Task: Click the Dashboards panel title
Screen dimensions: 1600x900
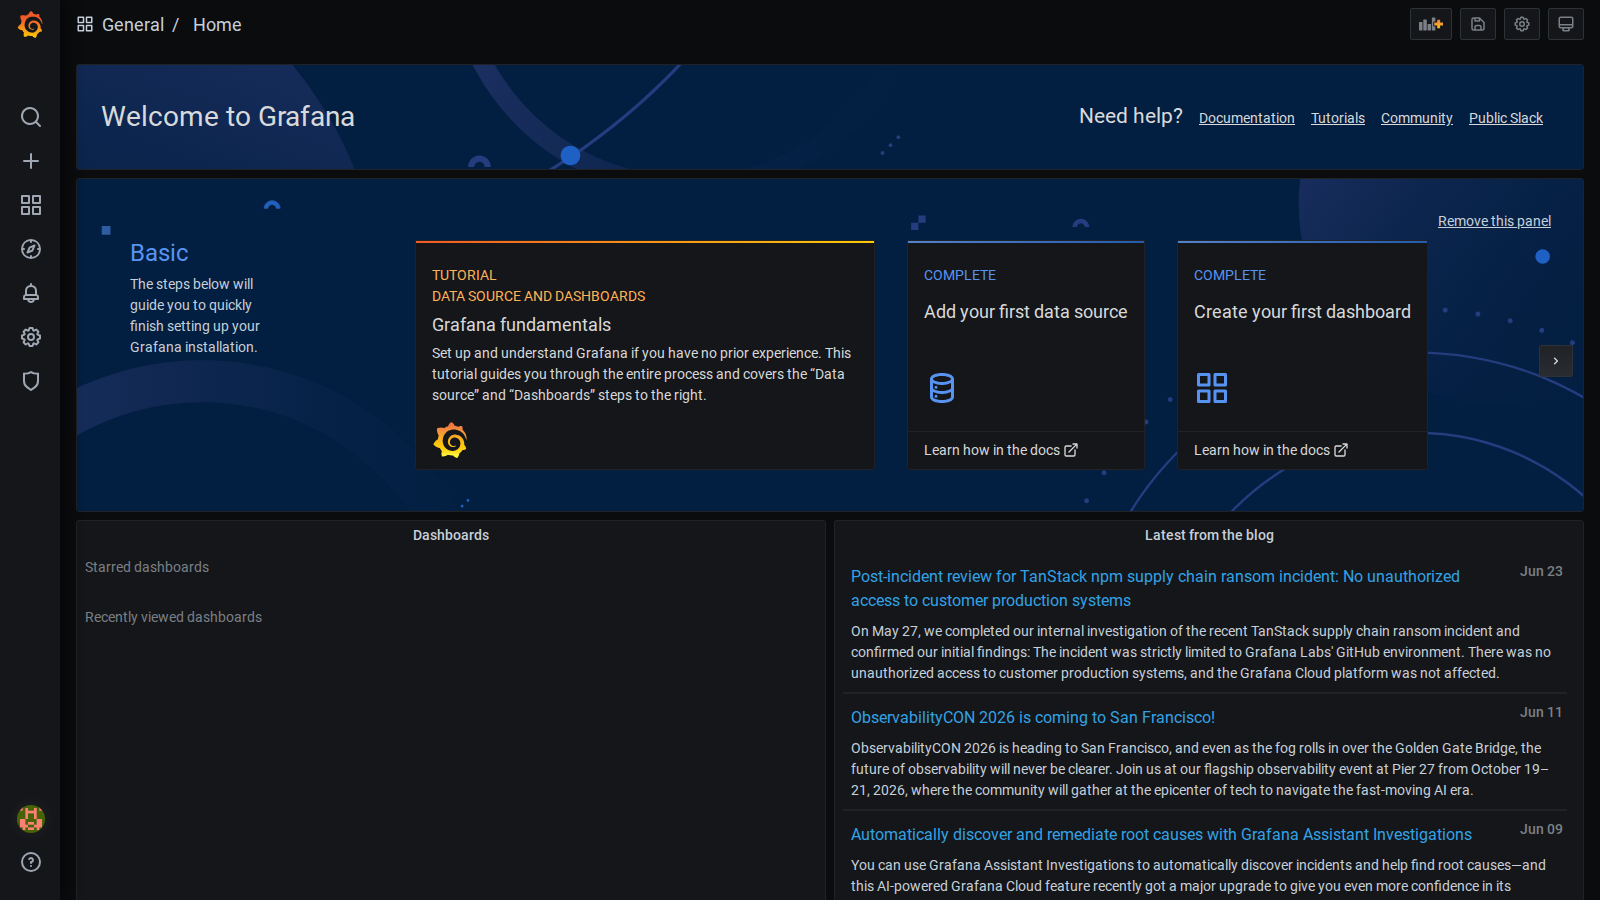Action: pyautogui.click(x=451, y=535)
